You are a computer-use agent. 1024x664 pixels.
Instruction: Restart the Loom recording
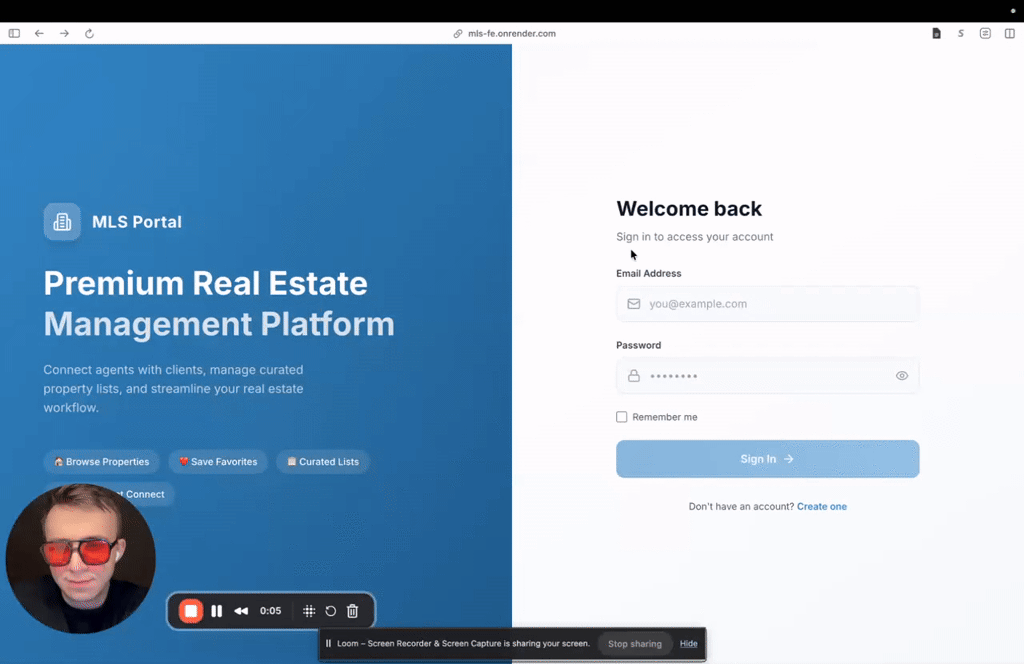[330, 610]
